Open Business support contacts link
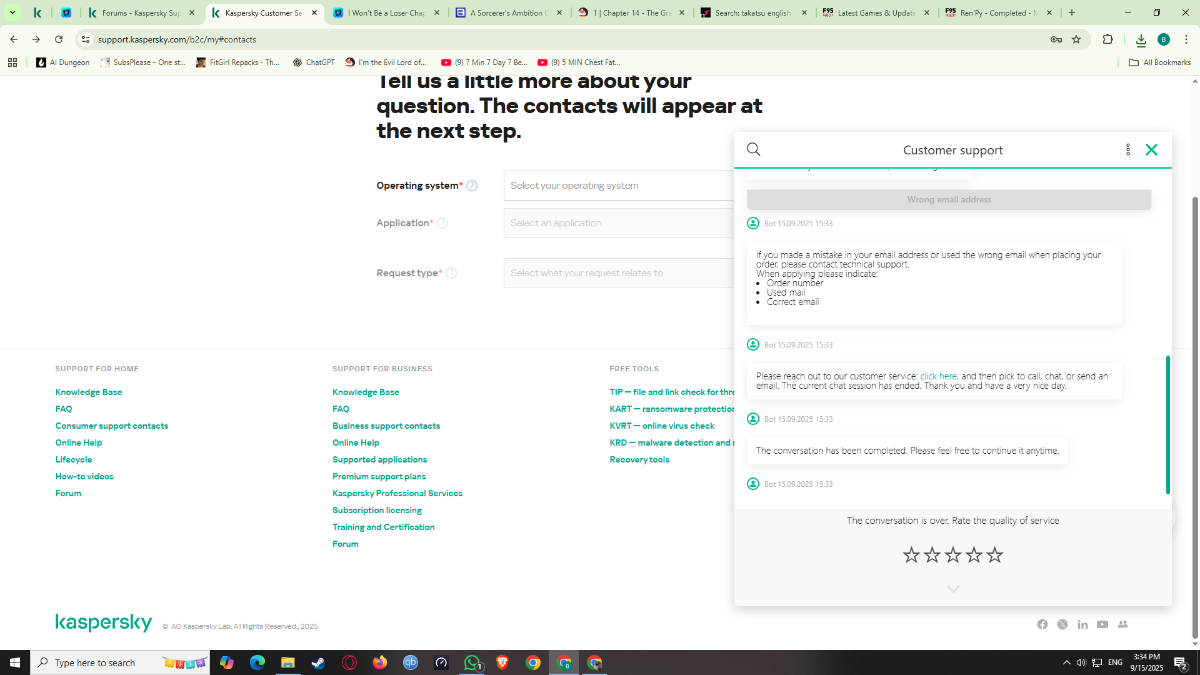 point(386,426)
